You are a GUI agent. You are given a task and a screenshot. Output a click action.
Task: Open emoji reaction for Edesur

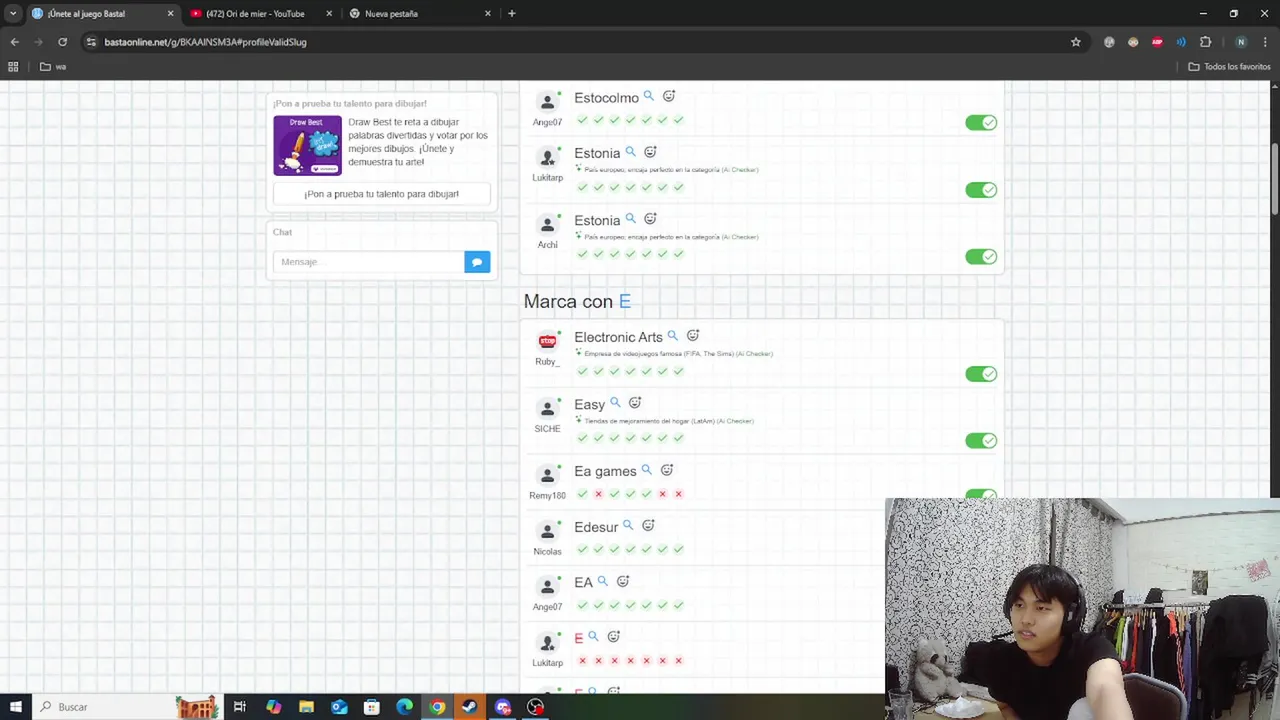(x=648, y=525)
